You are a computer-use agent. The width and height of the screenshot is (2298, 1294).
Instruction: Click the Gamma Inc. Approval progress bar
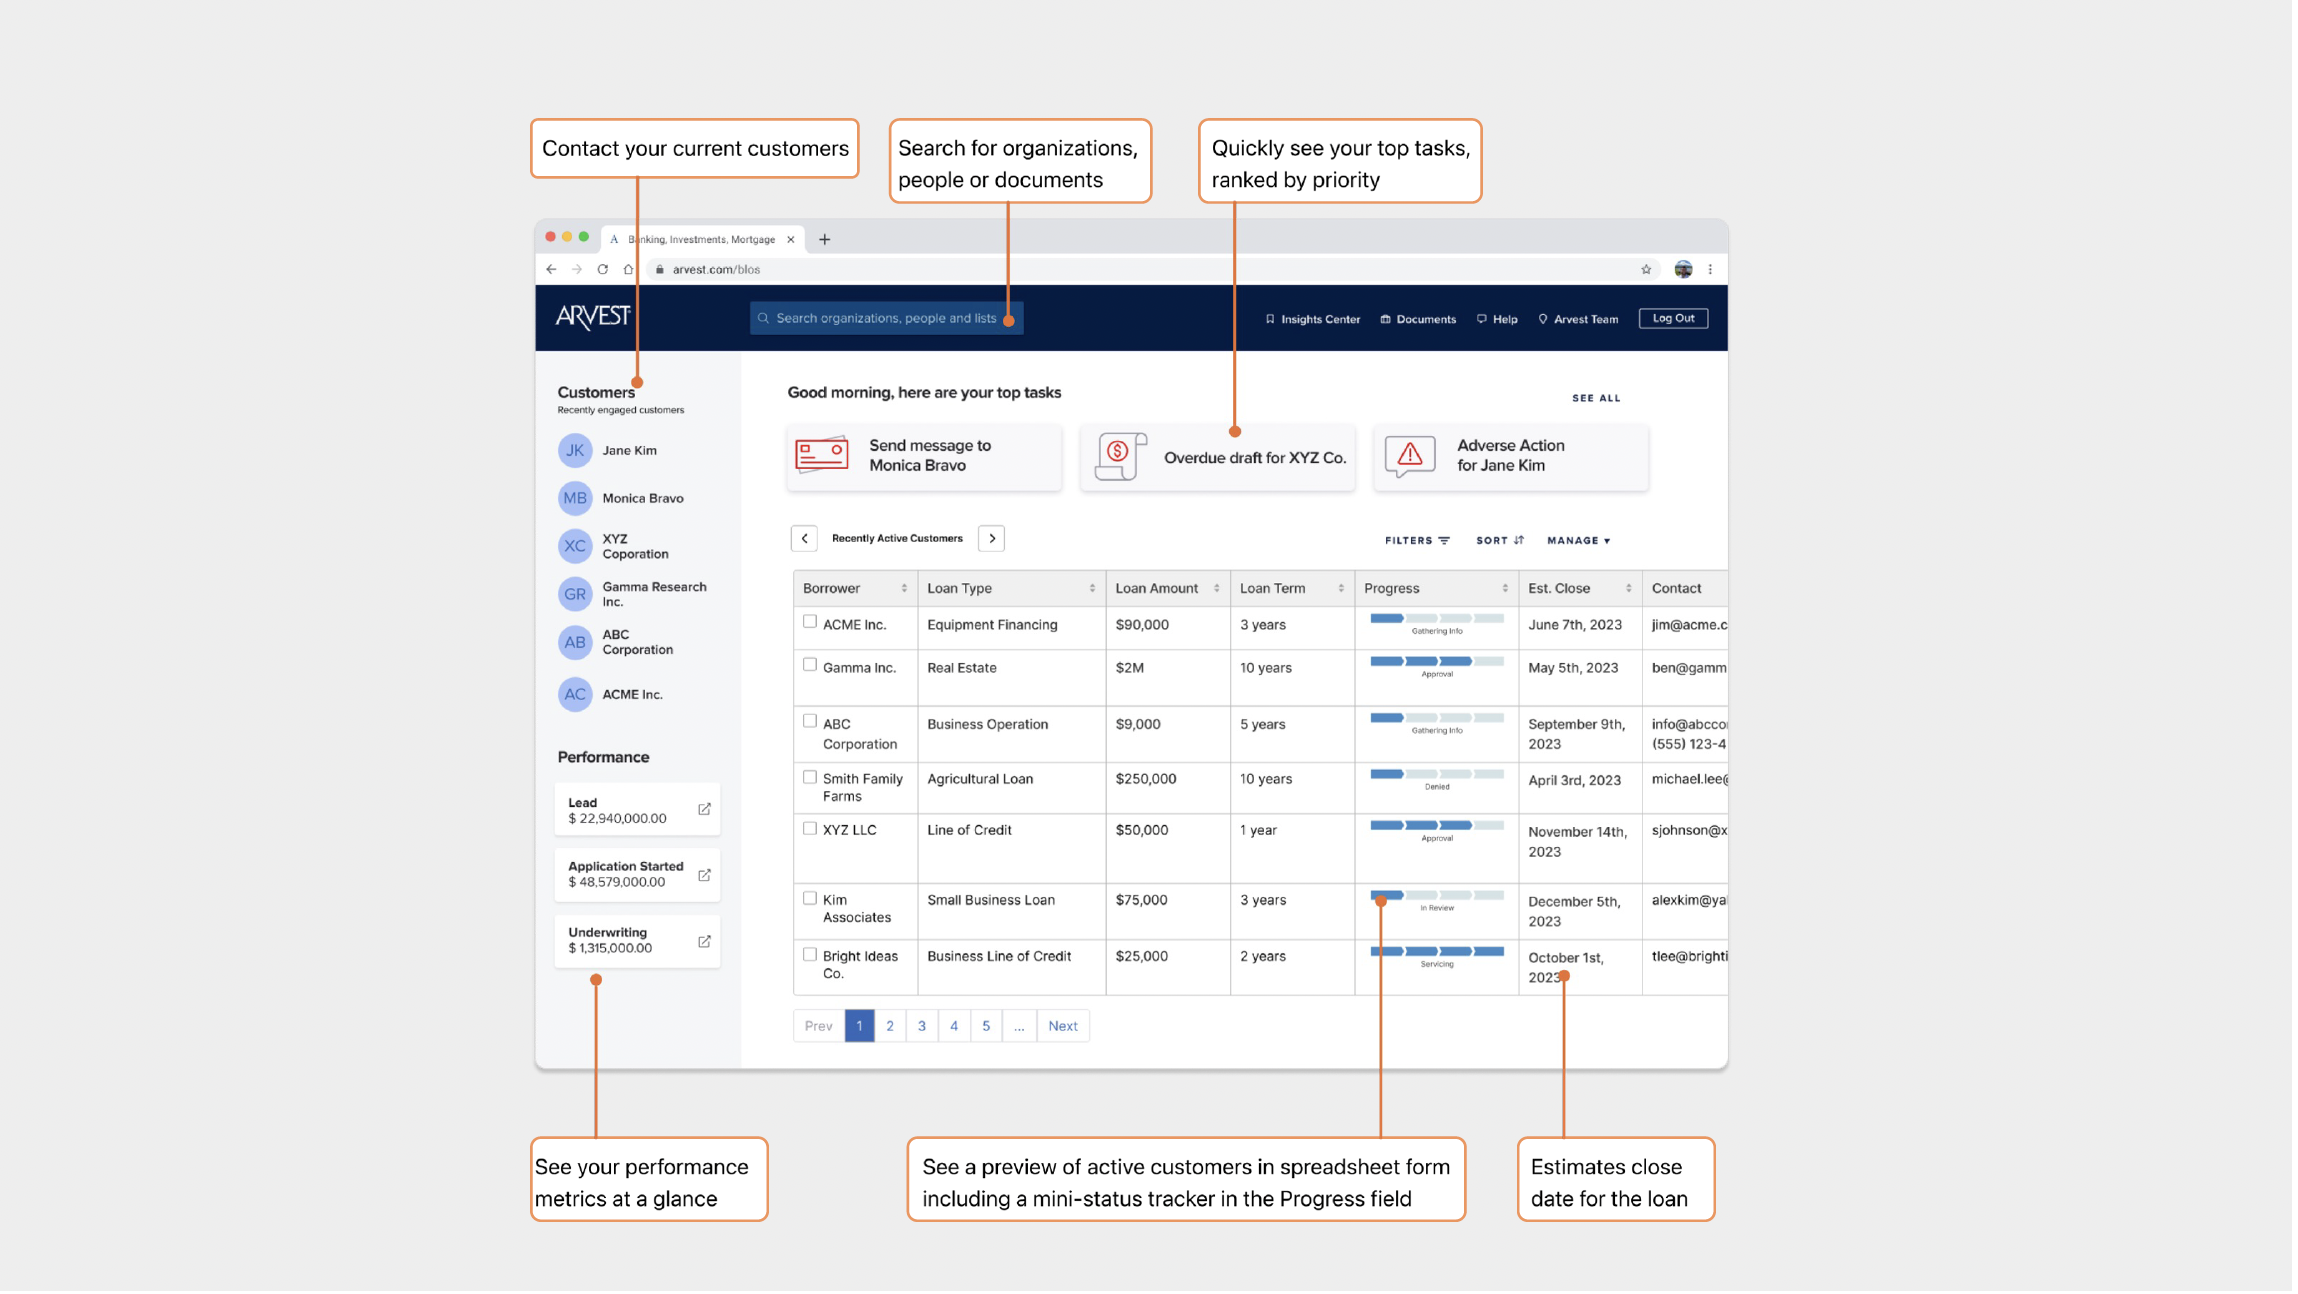click(1437, 662)
